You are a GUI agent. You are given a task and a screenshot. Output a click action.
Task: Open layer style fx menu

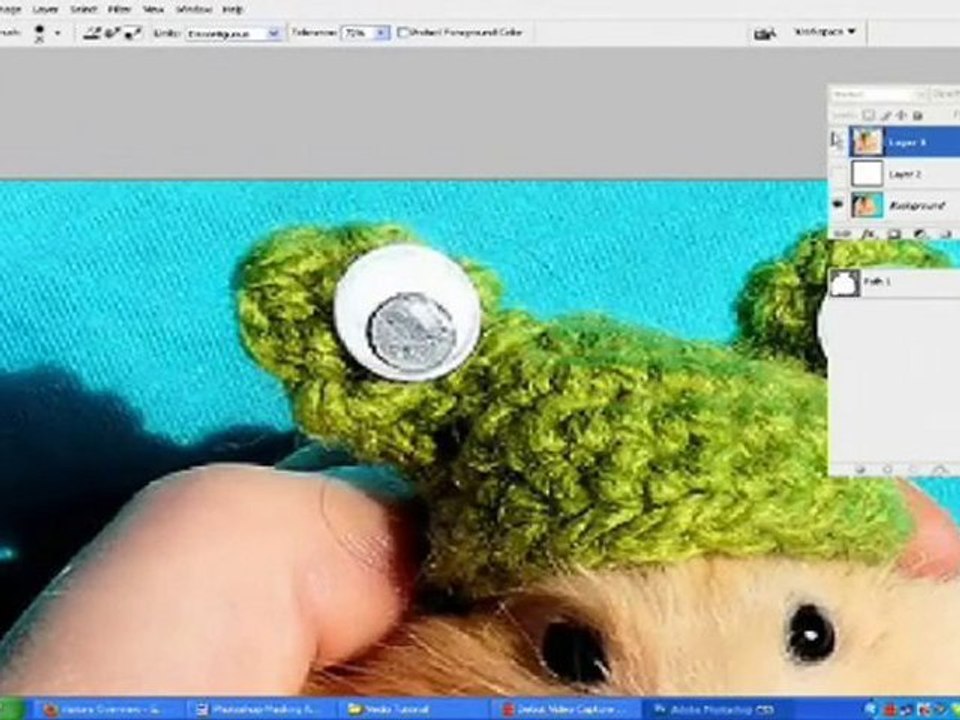coord(868,233)
